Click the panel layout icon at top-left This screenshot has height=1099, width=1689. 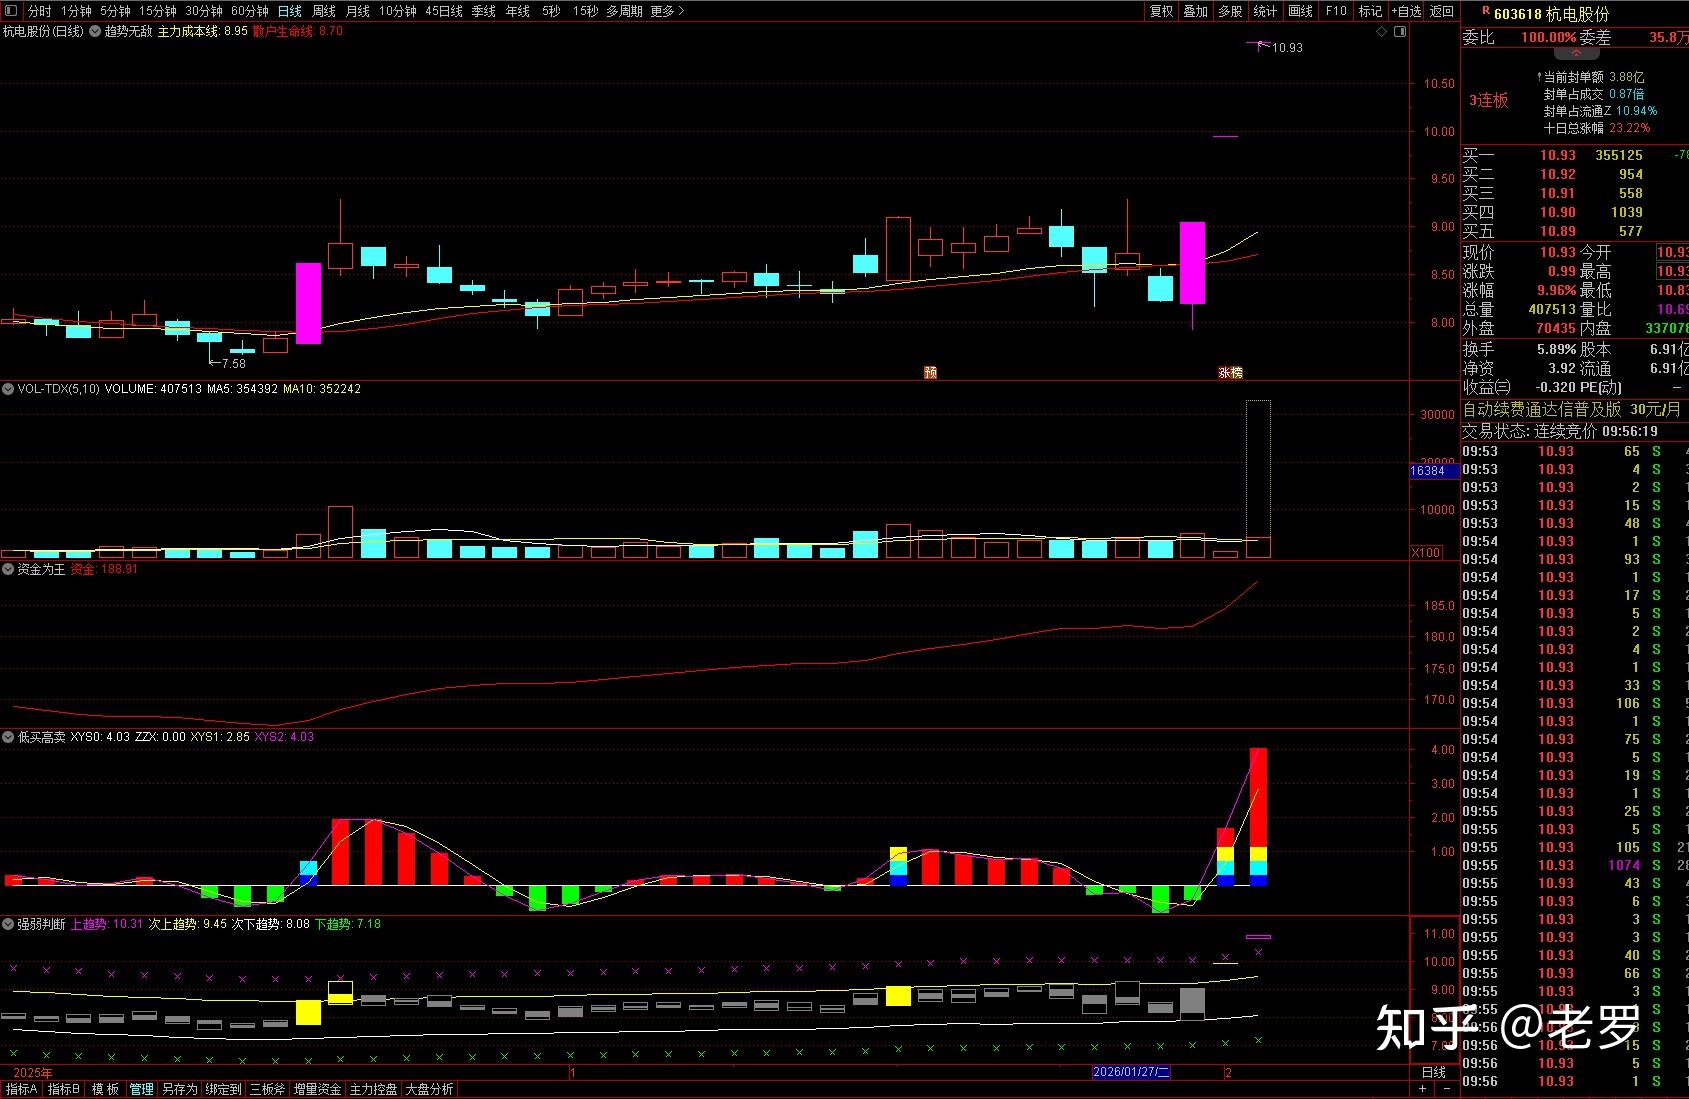(x=11, y=11)
